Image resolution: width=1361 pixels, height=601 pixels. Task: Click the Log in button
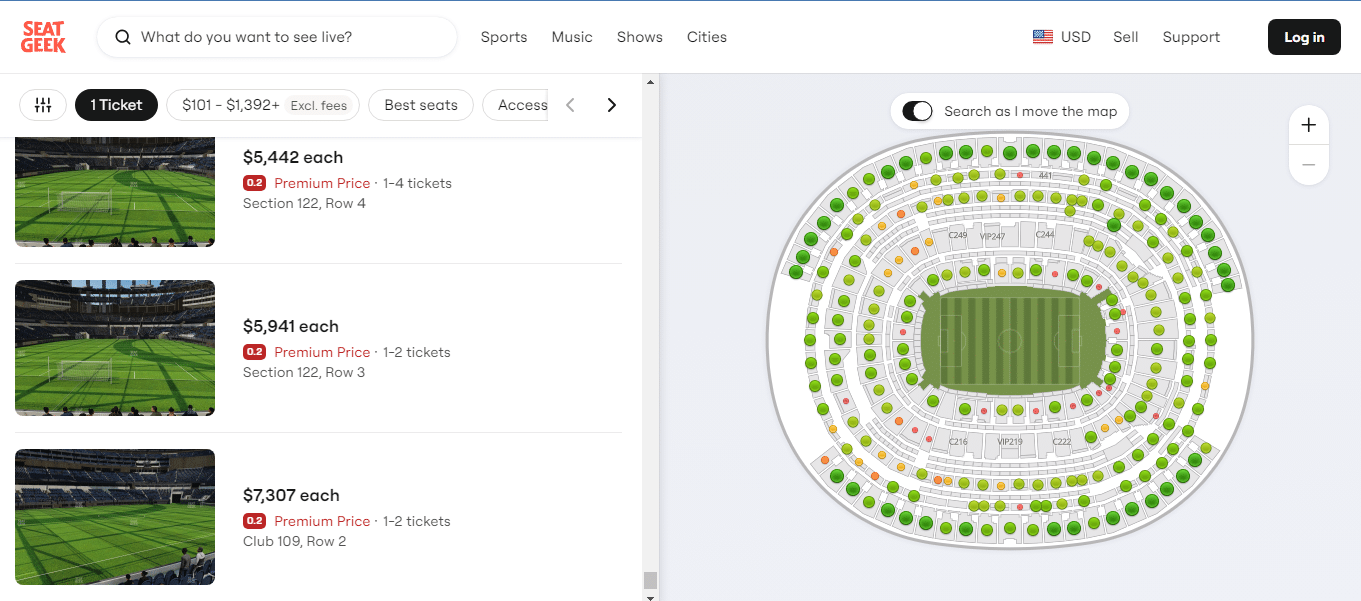coord(1304,37)
